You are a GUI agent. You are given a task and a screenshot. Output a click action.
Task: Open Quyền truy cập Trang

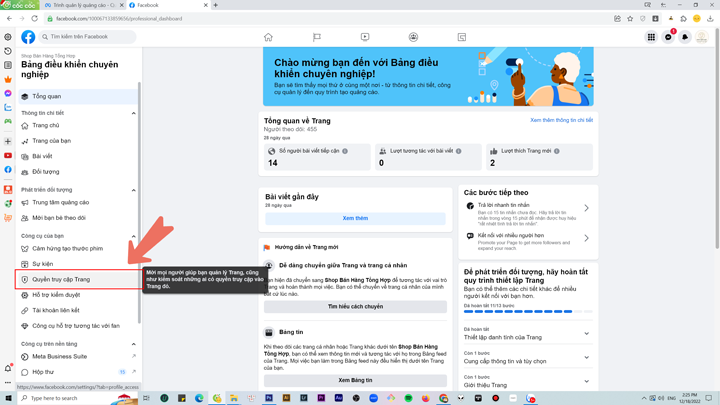pos(78,280)
